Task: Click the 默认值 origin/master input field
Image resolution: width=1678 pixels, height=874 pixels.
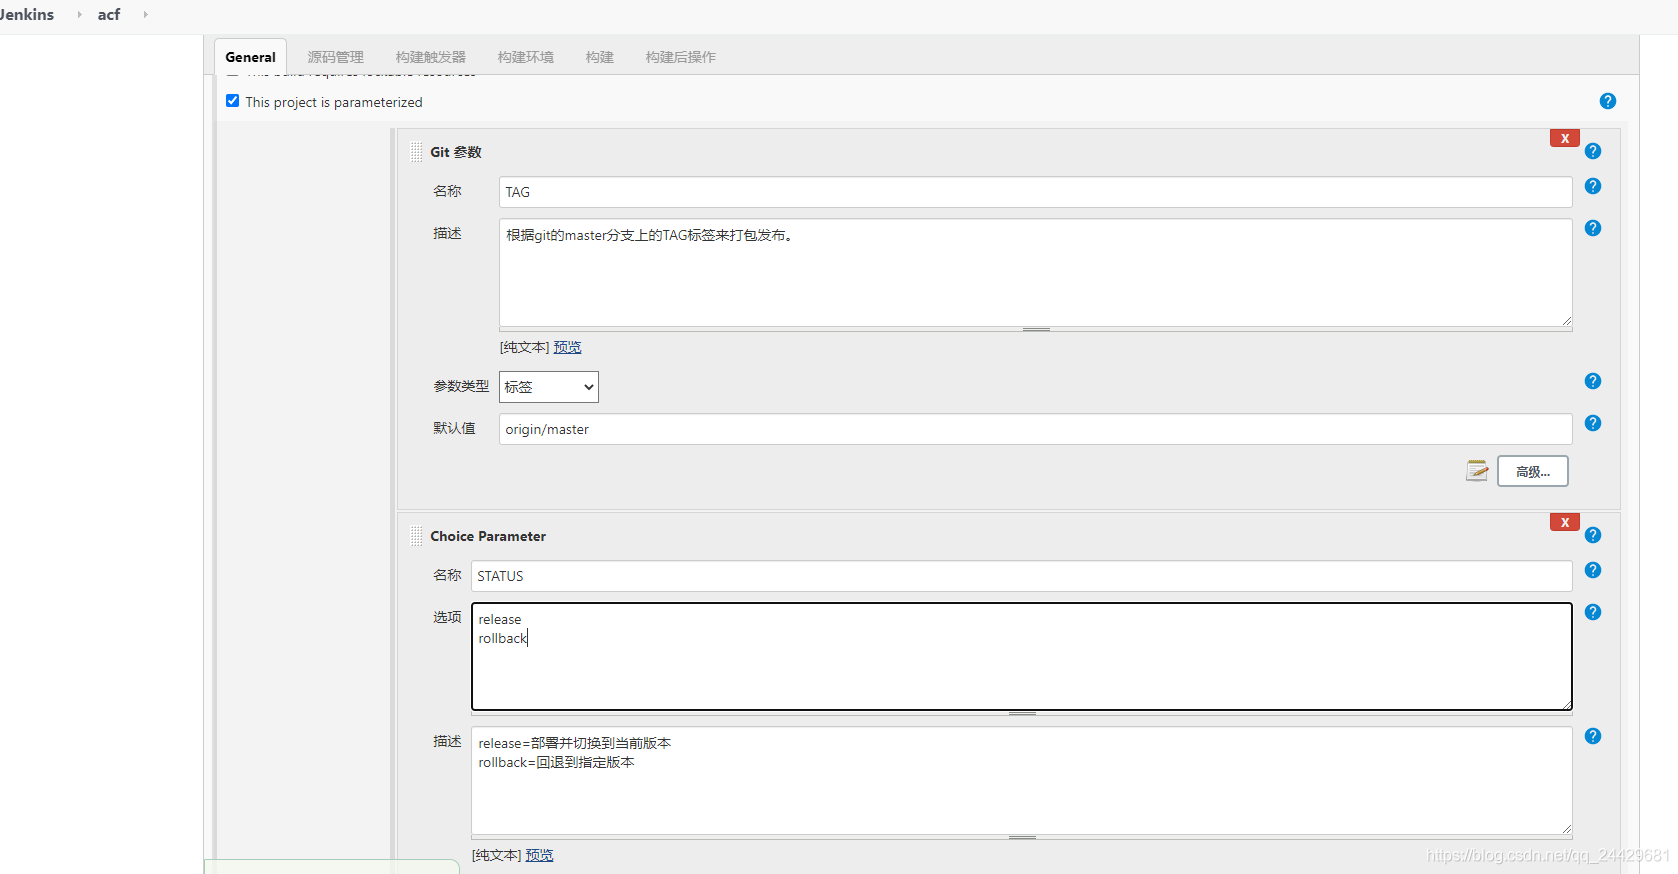Action: (x=1035, y=429)
